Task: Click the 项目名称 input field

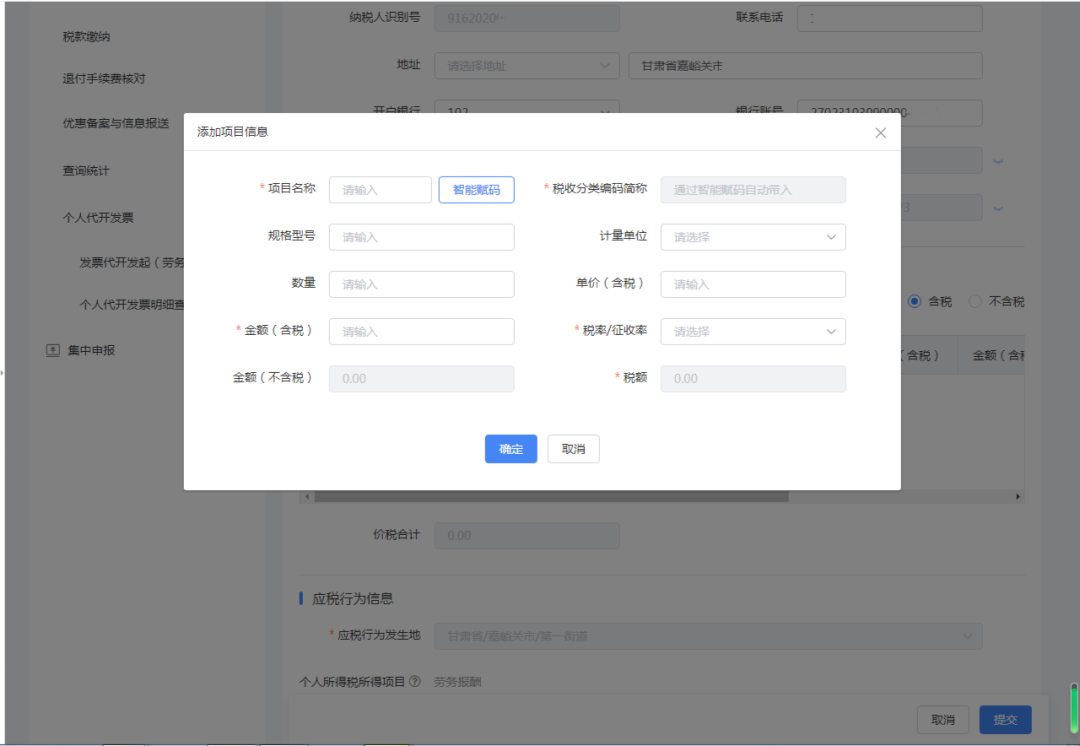Action: click(380, 189)
